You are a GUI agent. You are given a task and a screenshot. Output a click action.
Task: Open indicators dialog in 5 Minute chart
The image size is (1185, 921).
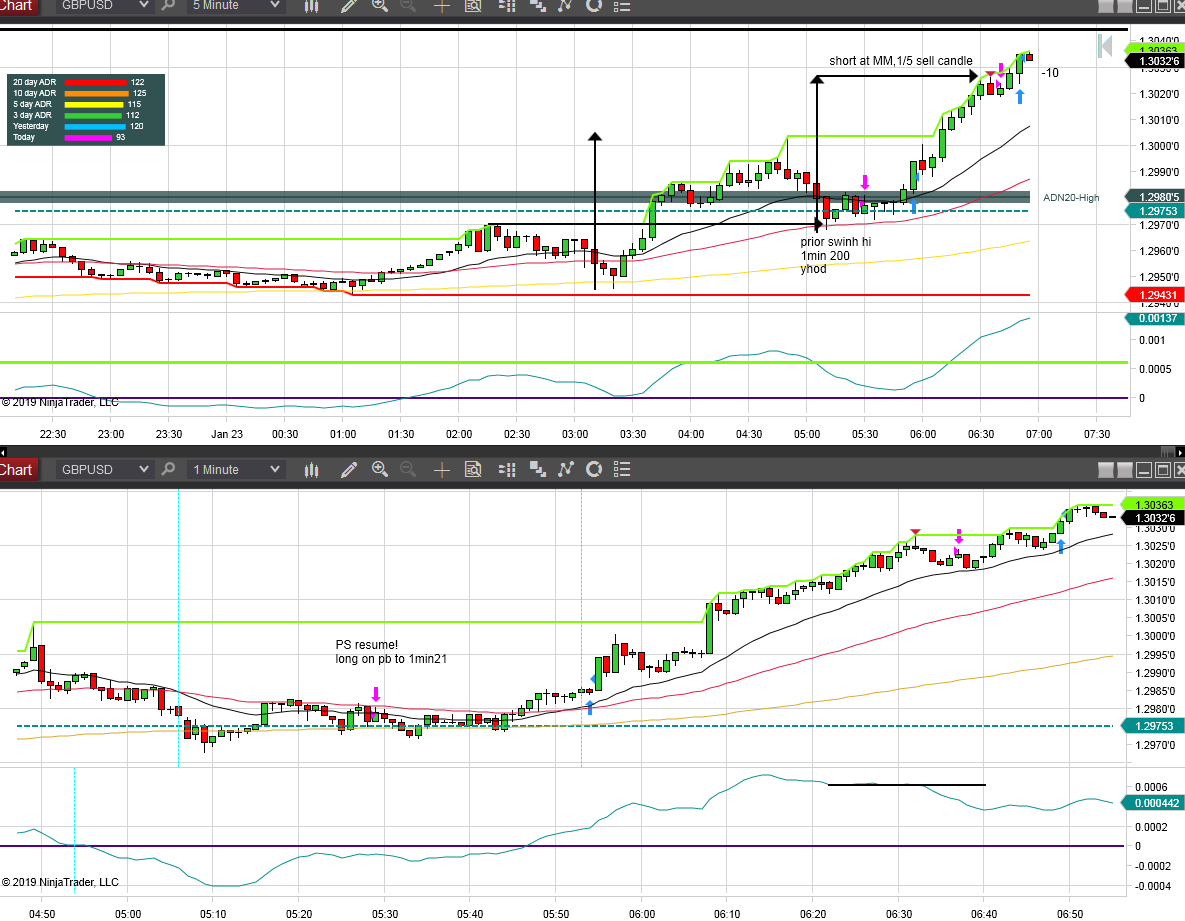coord(565,6)
